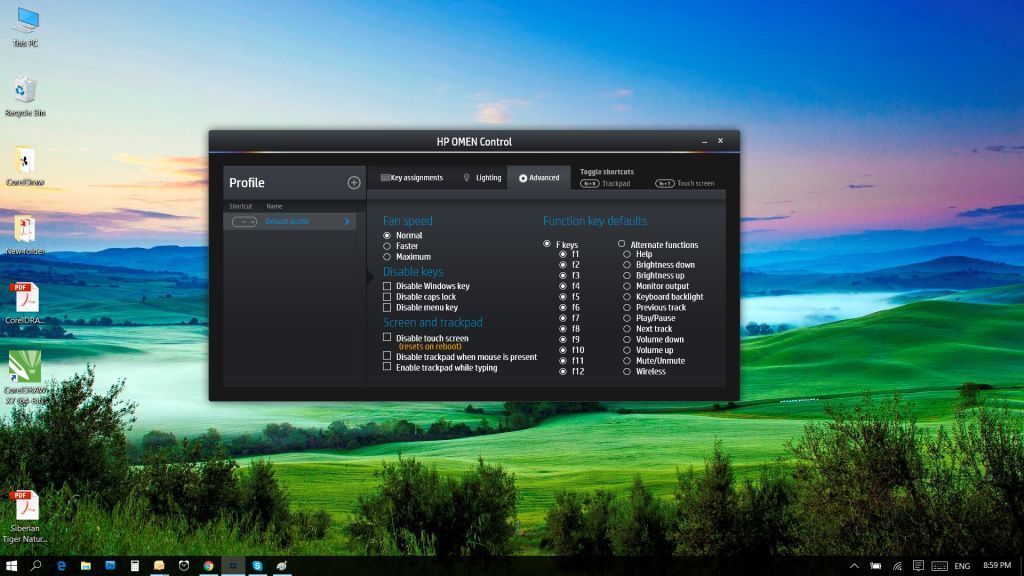
Task: Select the f1 radio button
Action: 563,255
